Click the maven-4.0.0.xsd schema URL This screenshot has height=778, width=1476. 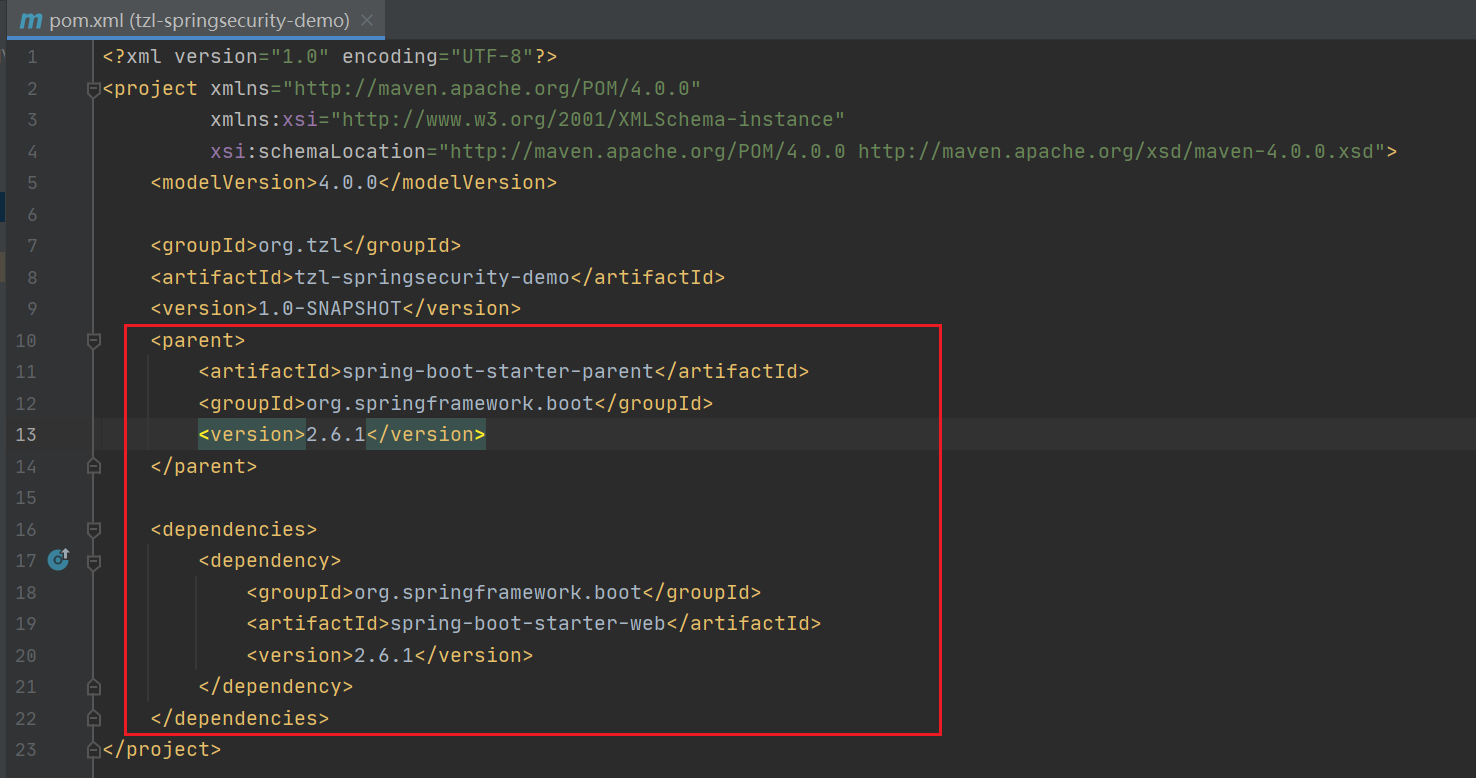point(1119,151)
